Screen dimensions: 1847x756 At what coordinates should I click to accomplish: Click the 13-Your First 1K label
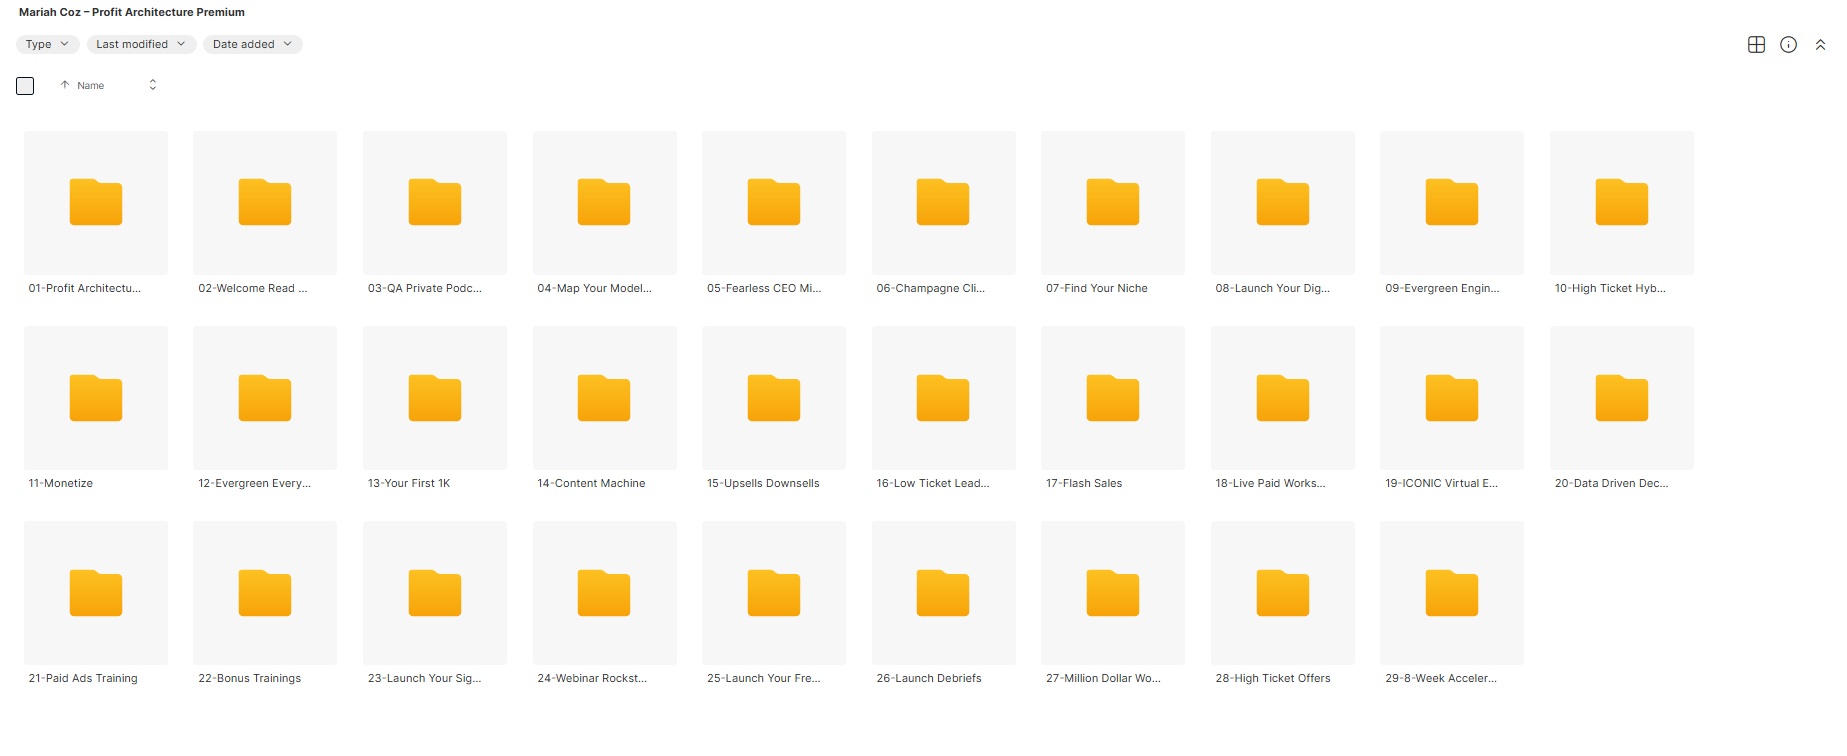pyautogui.click(x=409, y=483)
